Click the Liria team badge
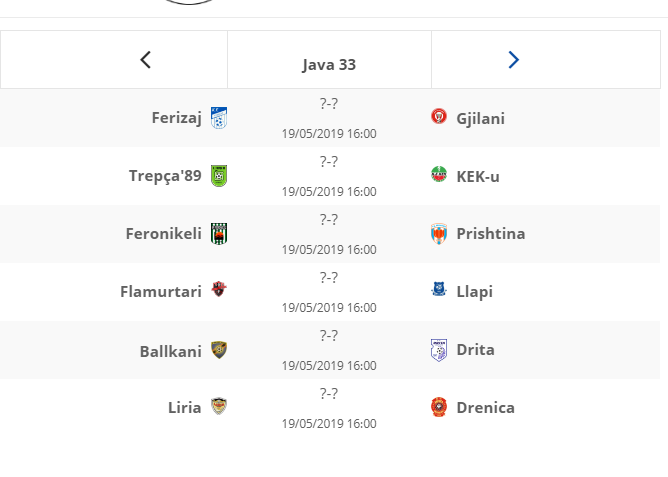Viewport: 668px width, 477px height. (x=219, y=406)
